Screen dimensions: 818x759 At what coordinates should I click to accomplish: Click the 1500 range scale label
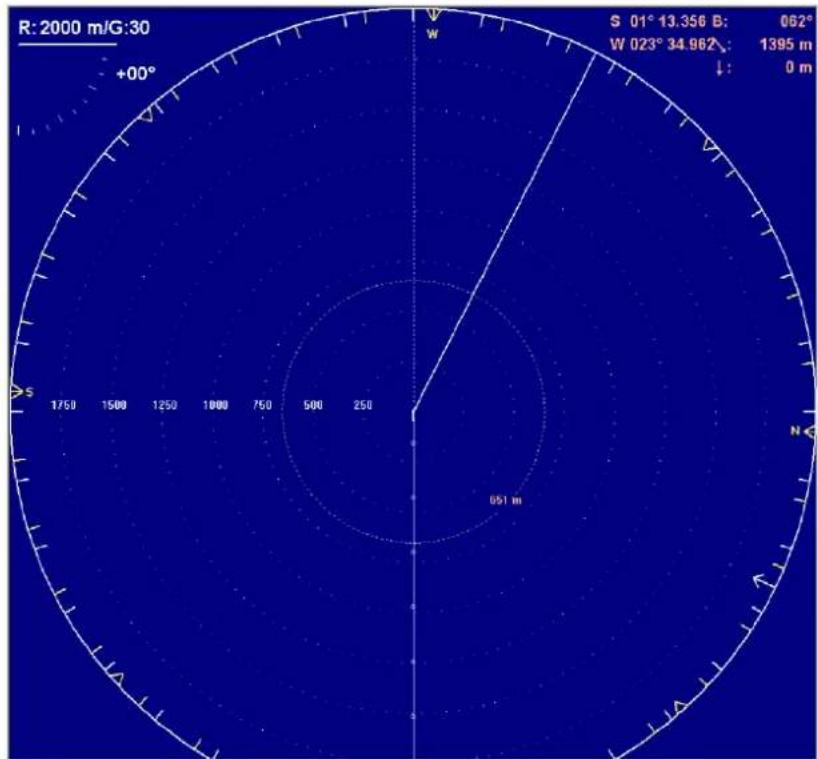click(x=114, y=405)
